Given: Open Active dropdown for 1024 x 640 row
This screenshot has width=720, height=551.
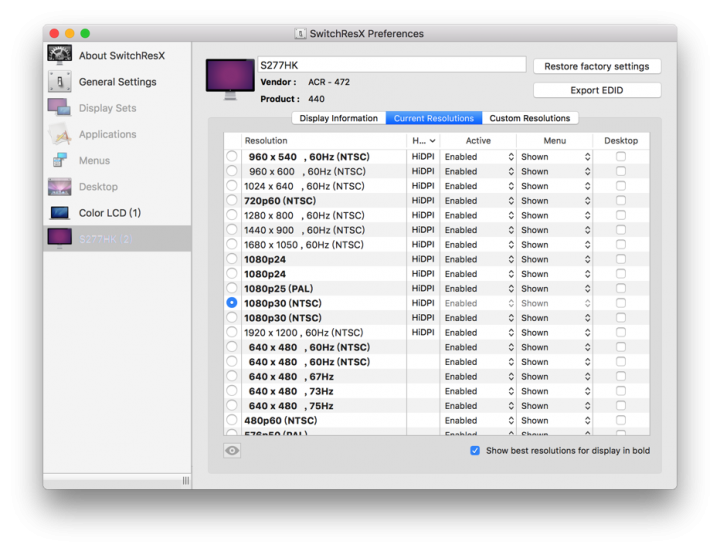Looking at the screenshot, I should click(478, 186).
